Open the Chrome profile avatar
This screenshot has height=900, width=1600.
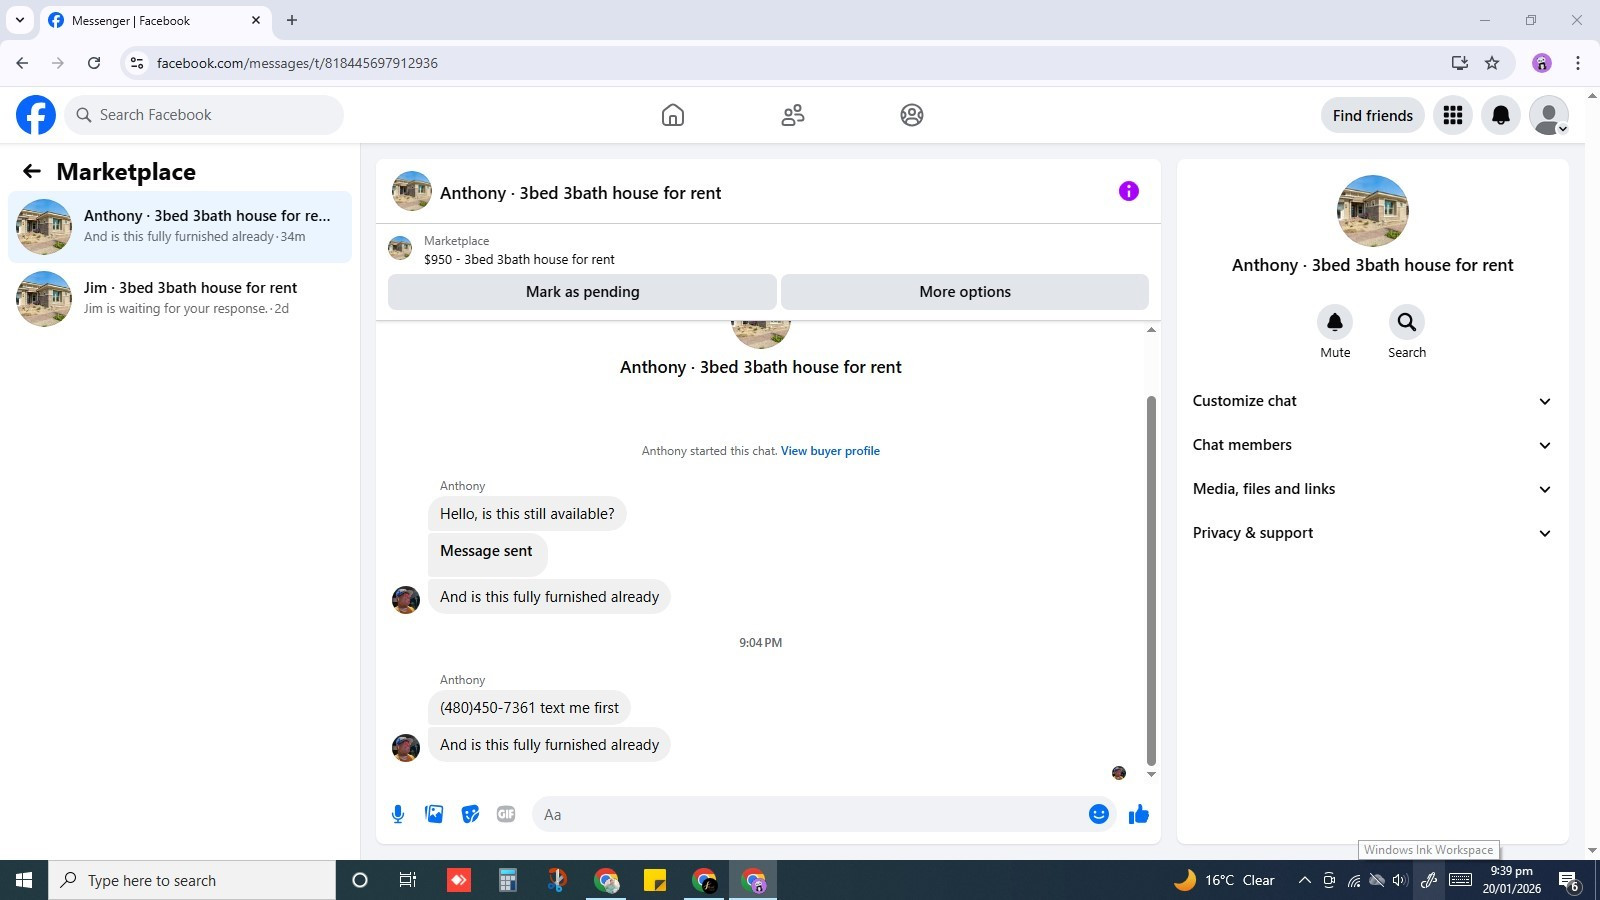click(x=1542, y=63)
